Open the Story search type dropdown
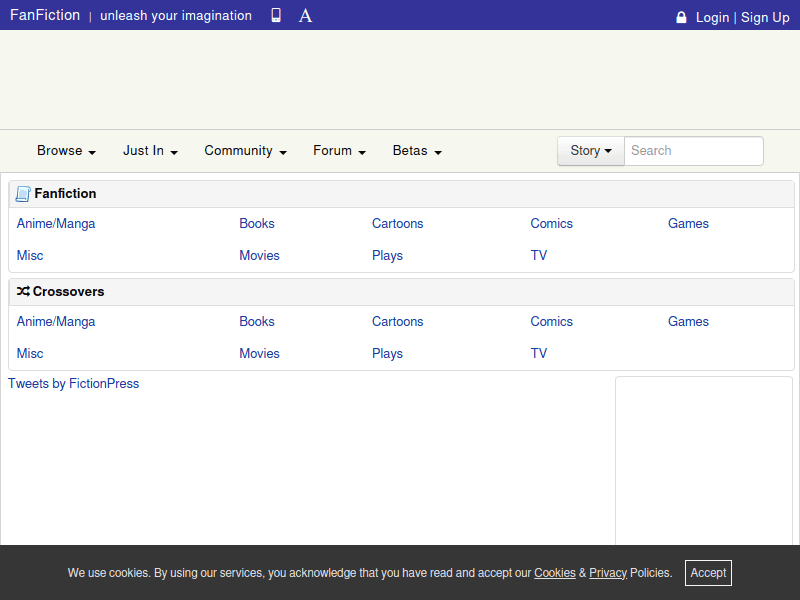 pyautogui.click(x=591, y=151)
